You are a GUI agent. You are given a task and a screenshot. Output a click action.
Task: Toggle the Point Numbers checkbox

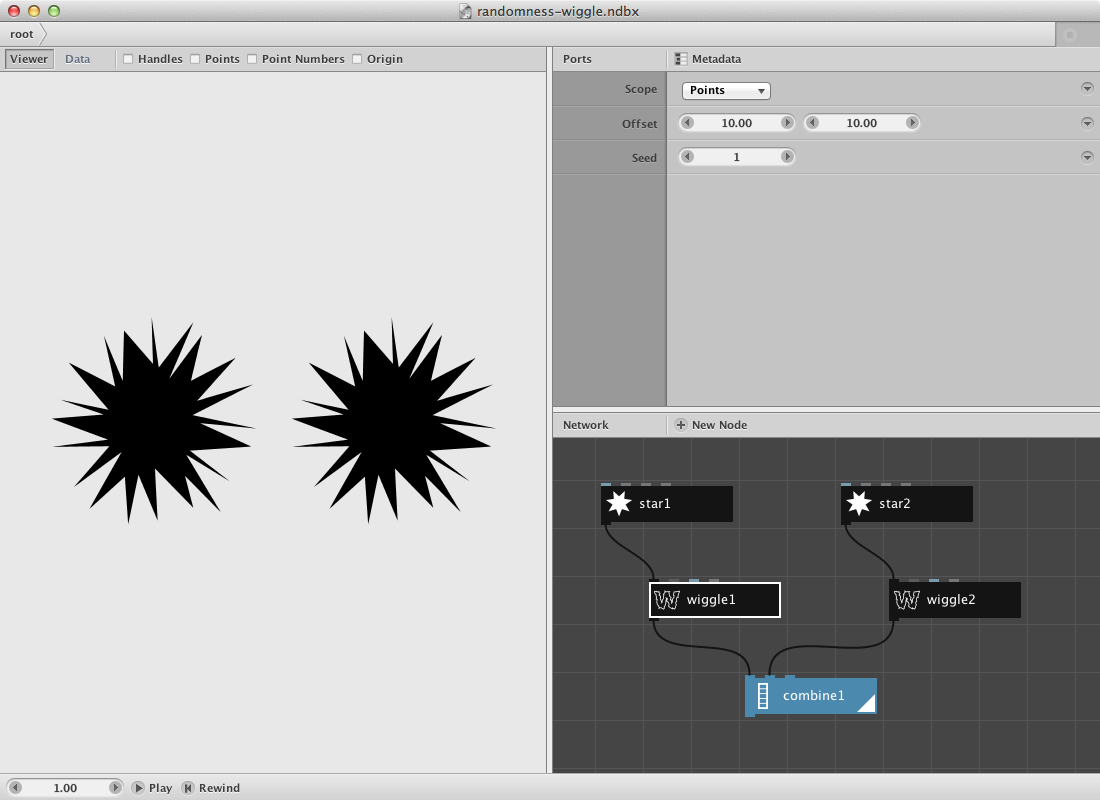tap(252, 59)
